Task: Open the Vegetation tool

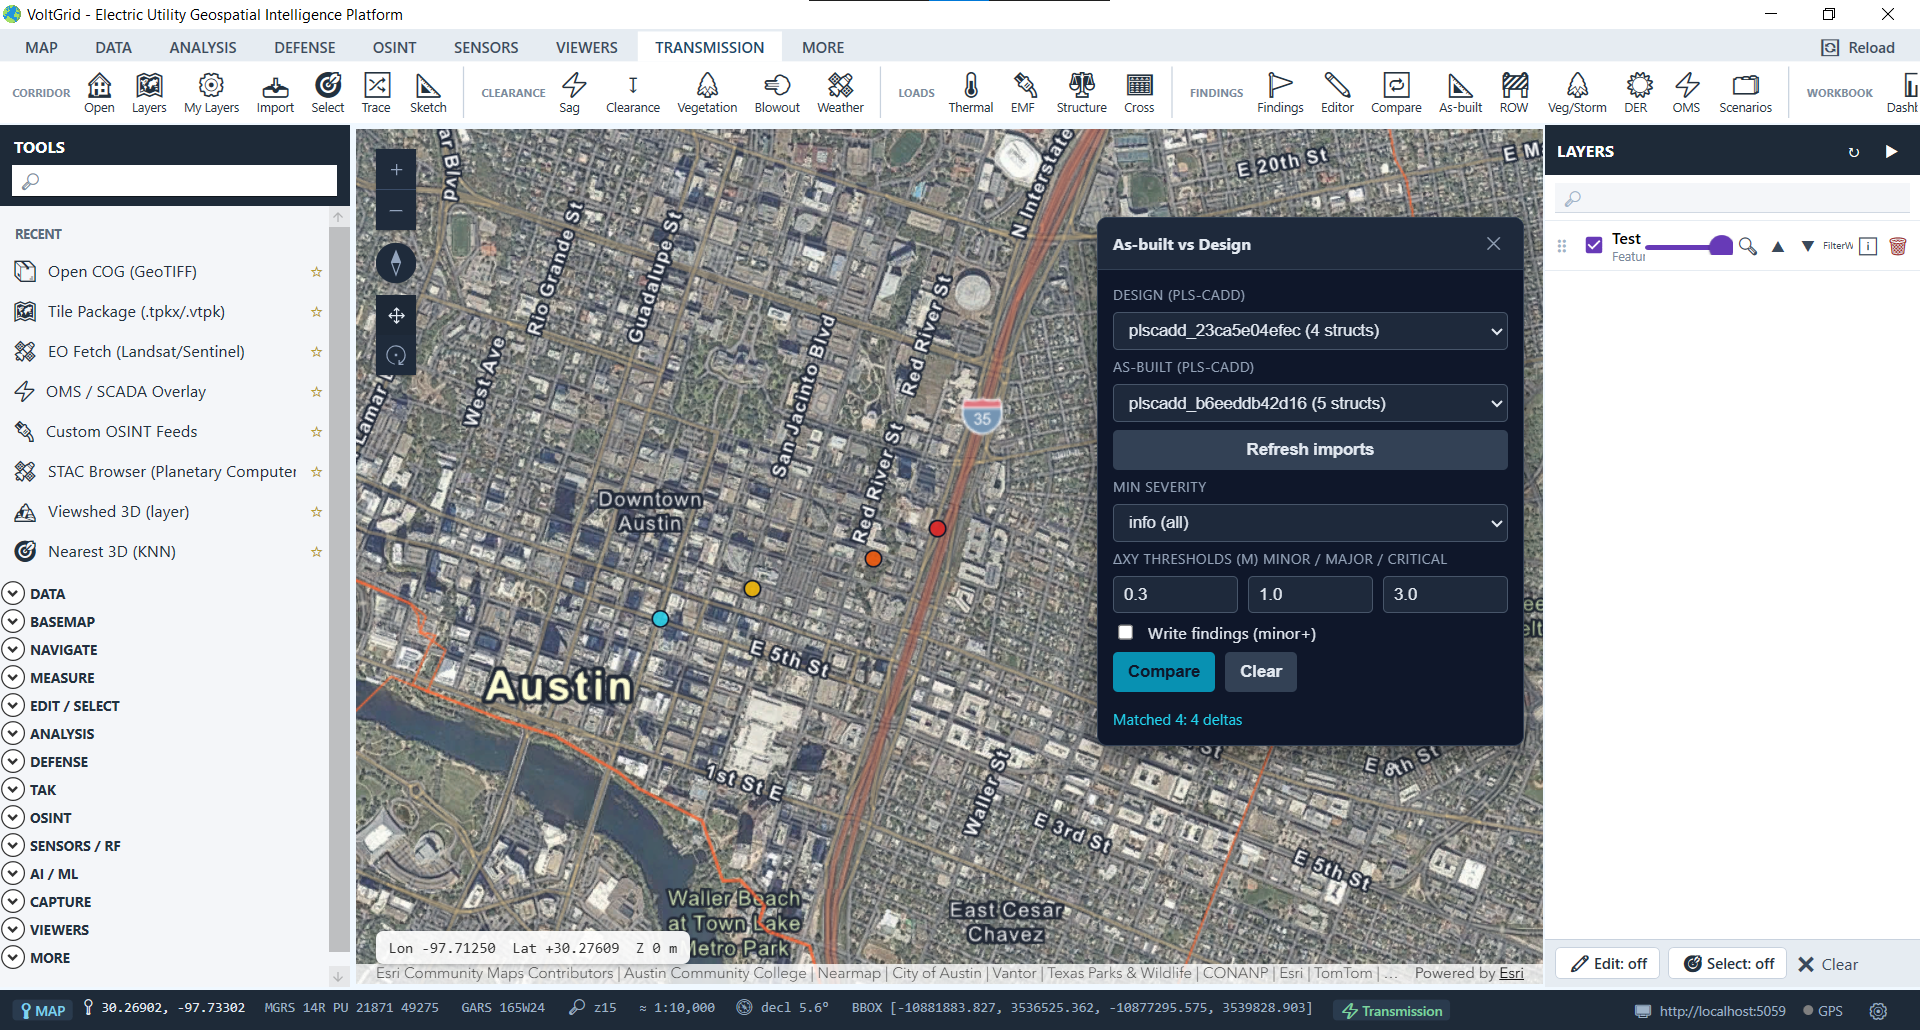Action: coord(707,93)
